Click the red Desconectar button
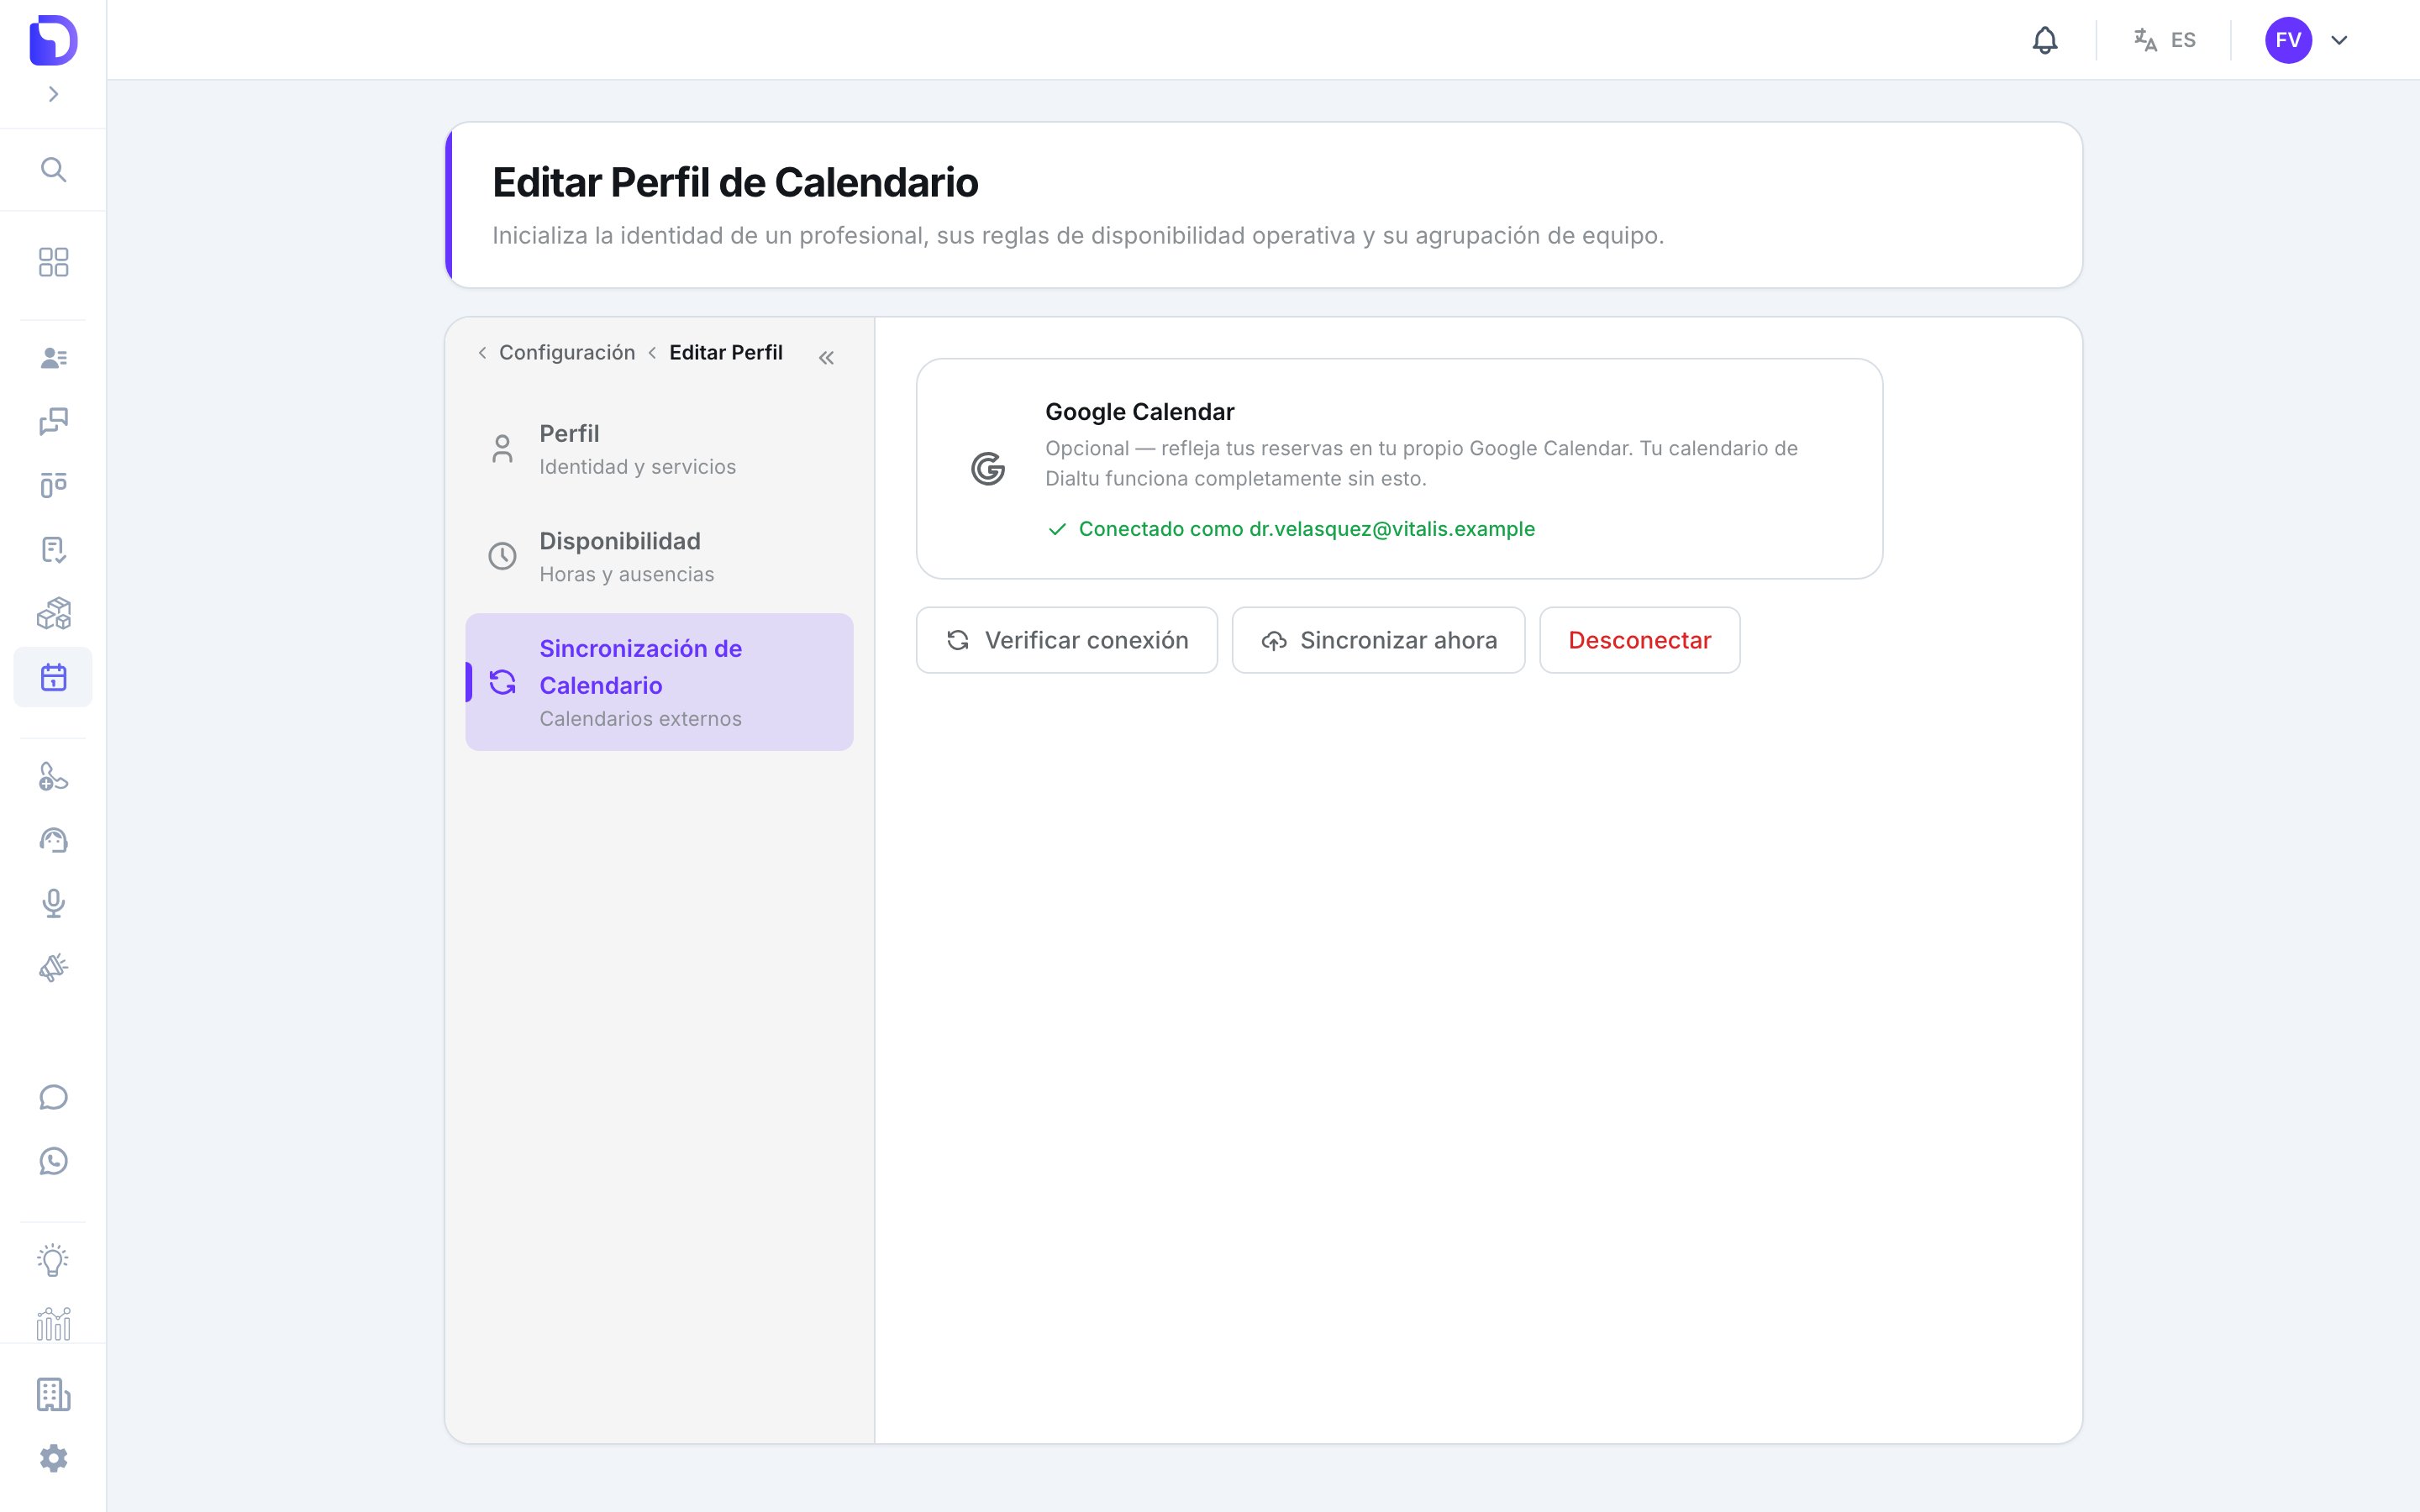The height and width of the screenshot is (1512, 2420). click(1640, 640)
